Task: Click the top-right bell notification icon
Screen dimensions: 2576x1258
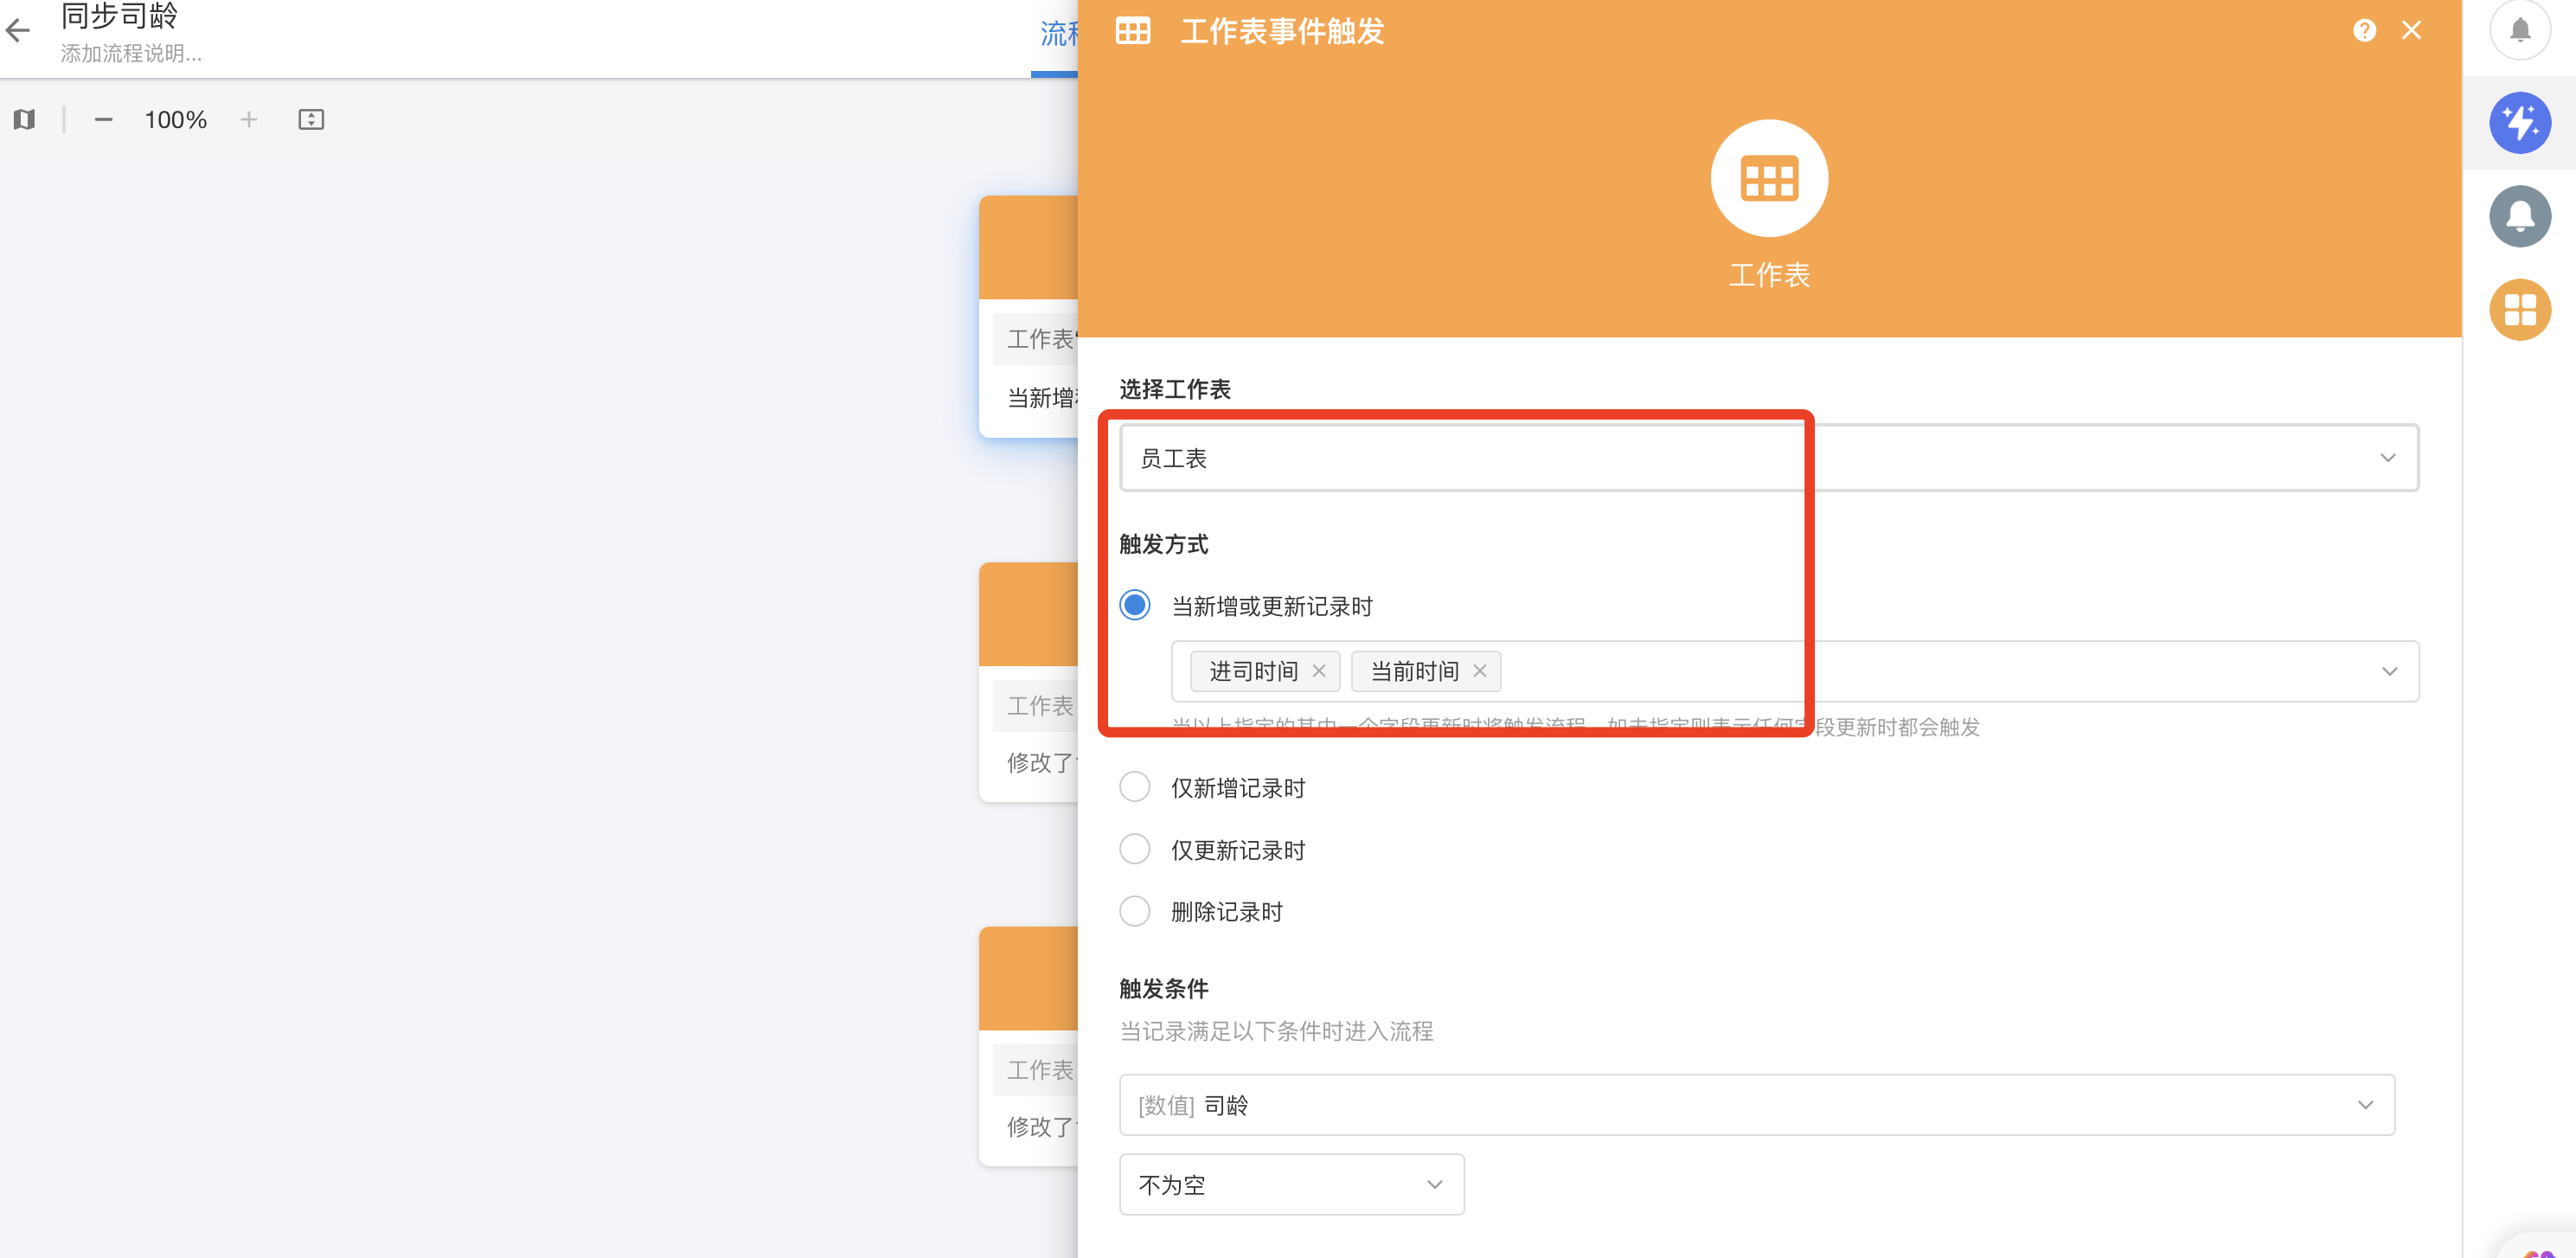Action: coord(2519,30)
